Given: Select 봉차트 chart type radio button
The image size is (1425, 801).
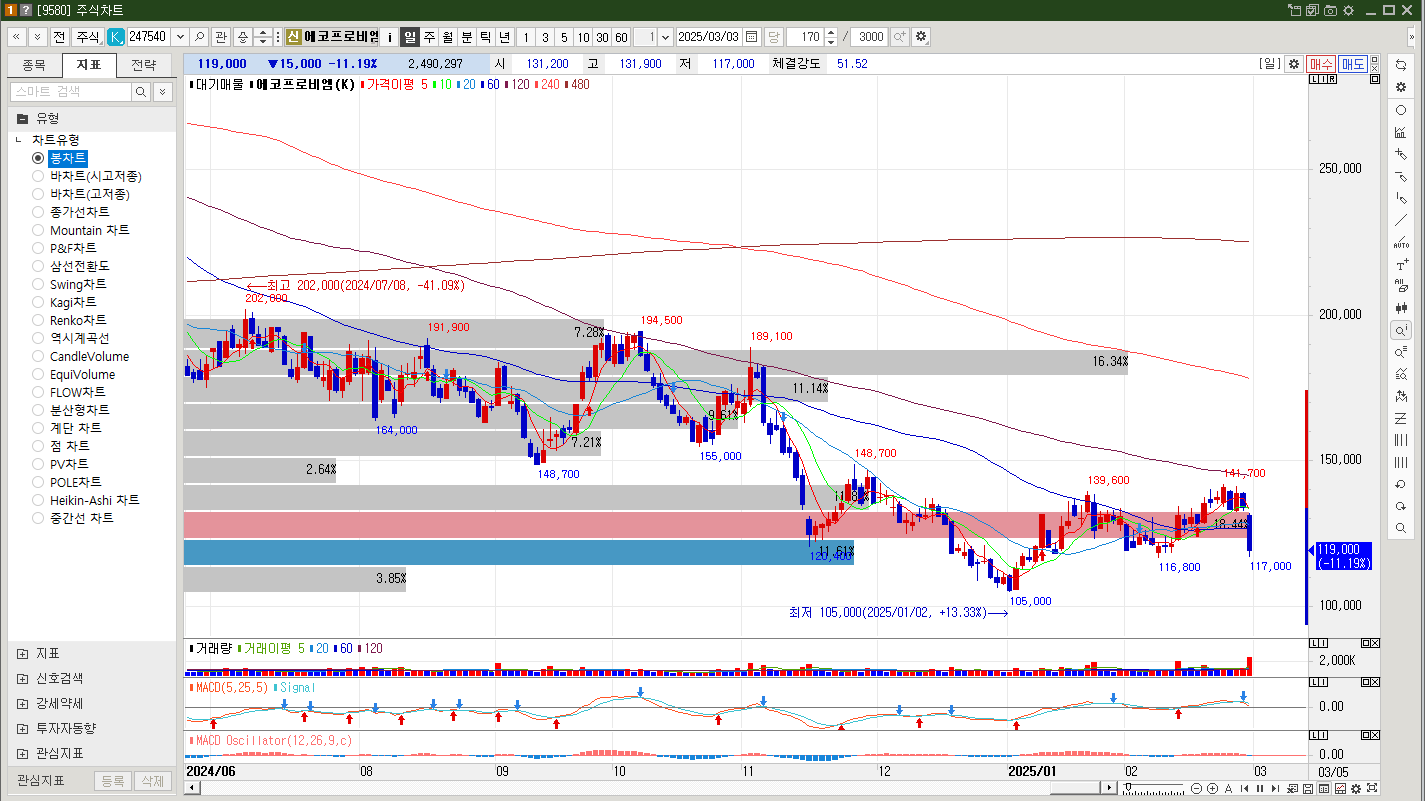Looking at the screenshot, I should pyautogui.click(x=38, y=158).
